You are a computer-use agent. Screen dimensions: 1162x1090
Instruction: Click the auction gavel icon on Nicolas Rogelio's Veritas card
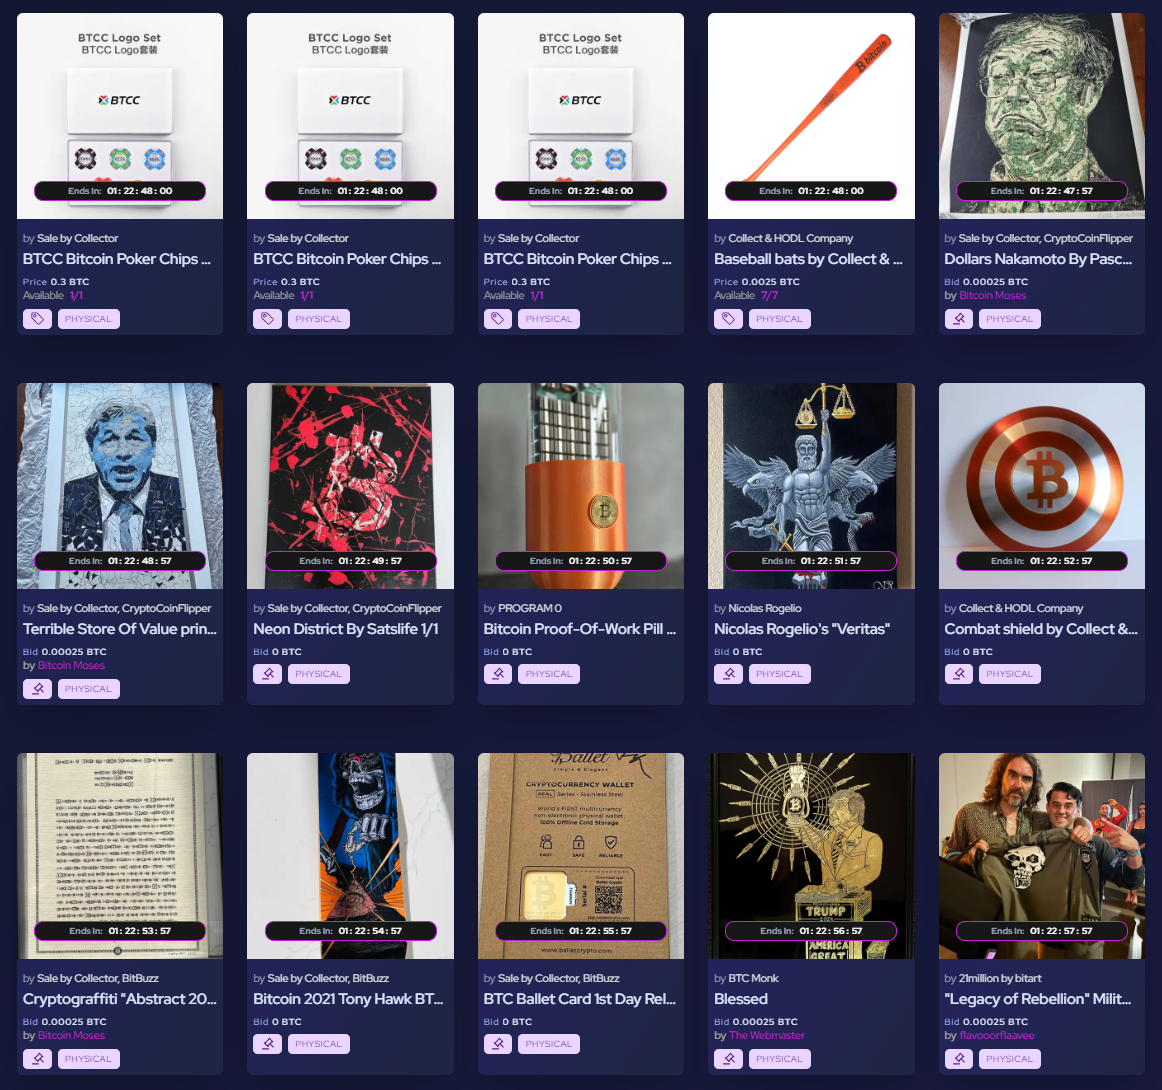click(x=728, y=674)
